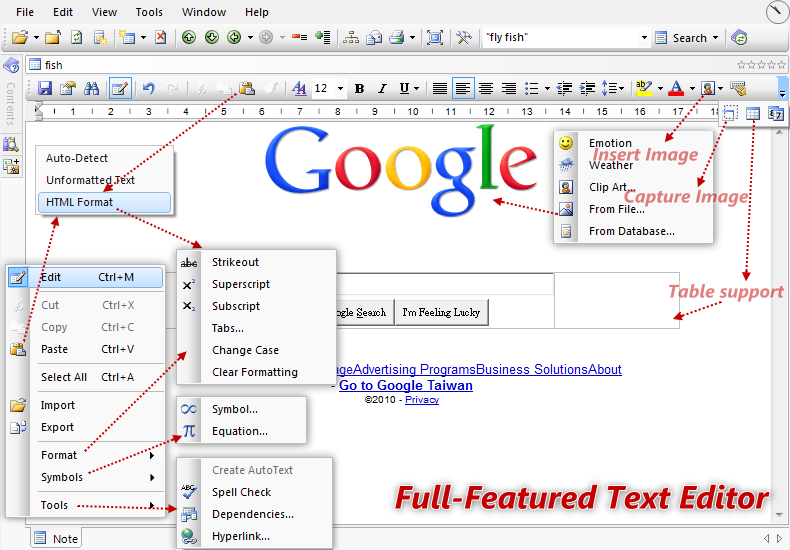
Task: Click the text highlight color swatch
Action: 643,89
